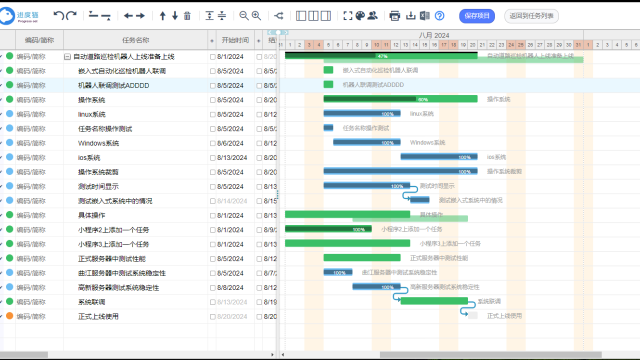This screenshot has height=360, width=640.
Task: Enter fullscreen mode
Action: point(348,16)
